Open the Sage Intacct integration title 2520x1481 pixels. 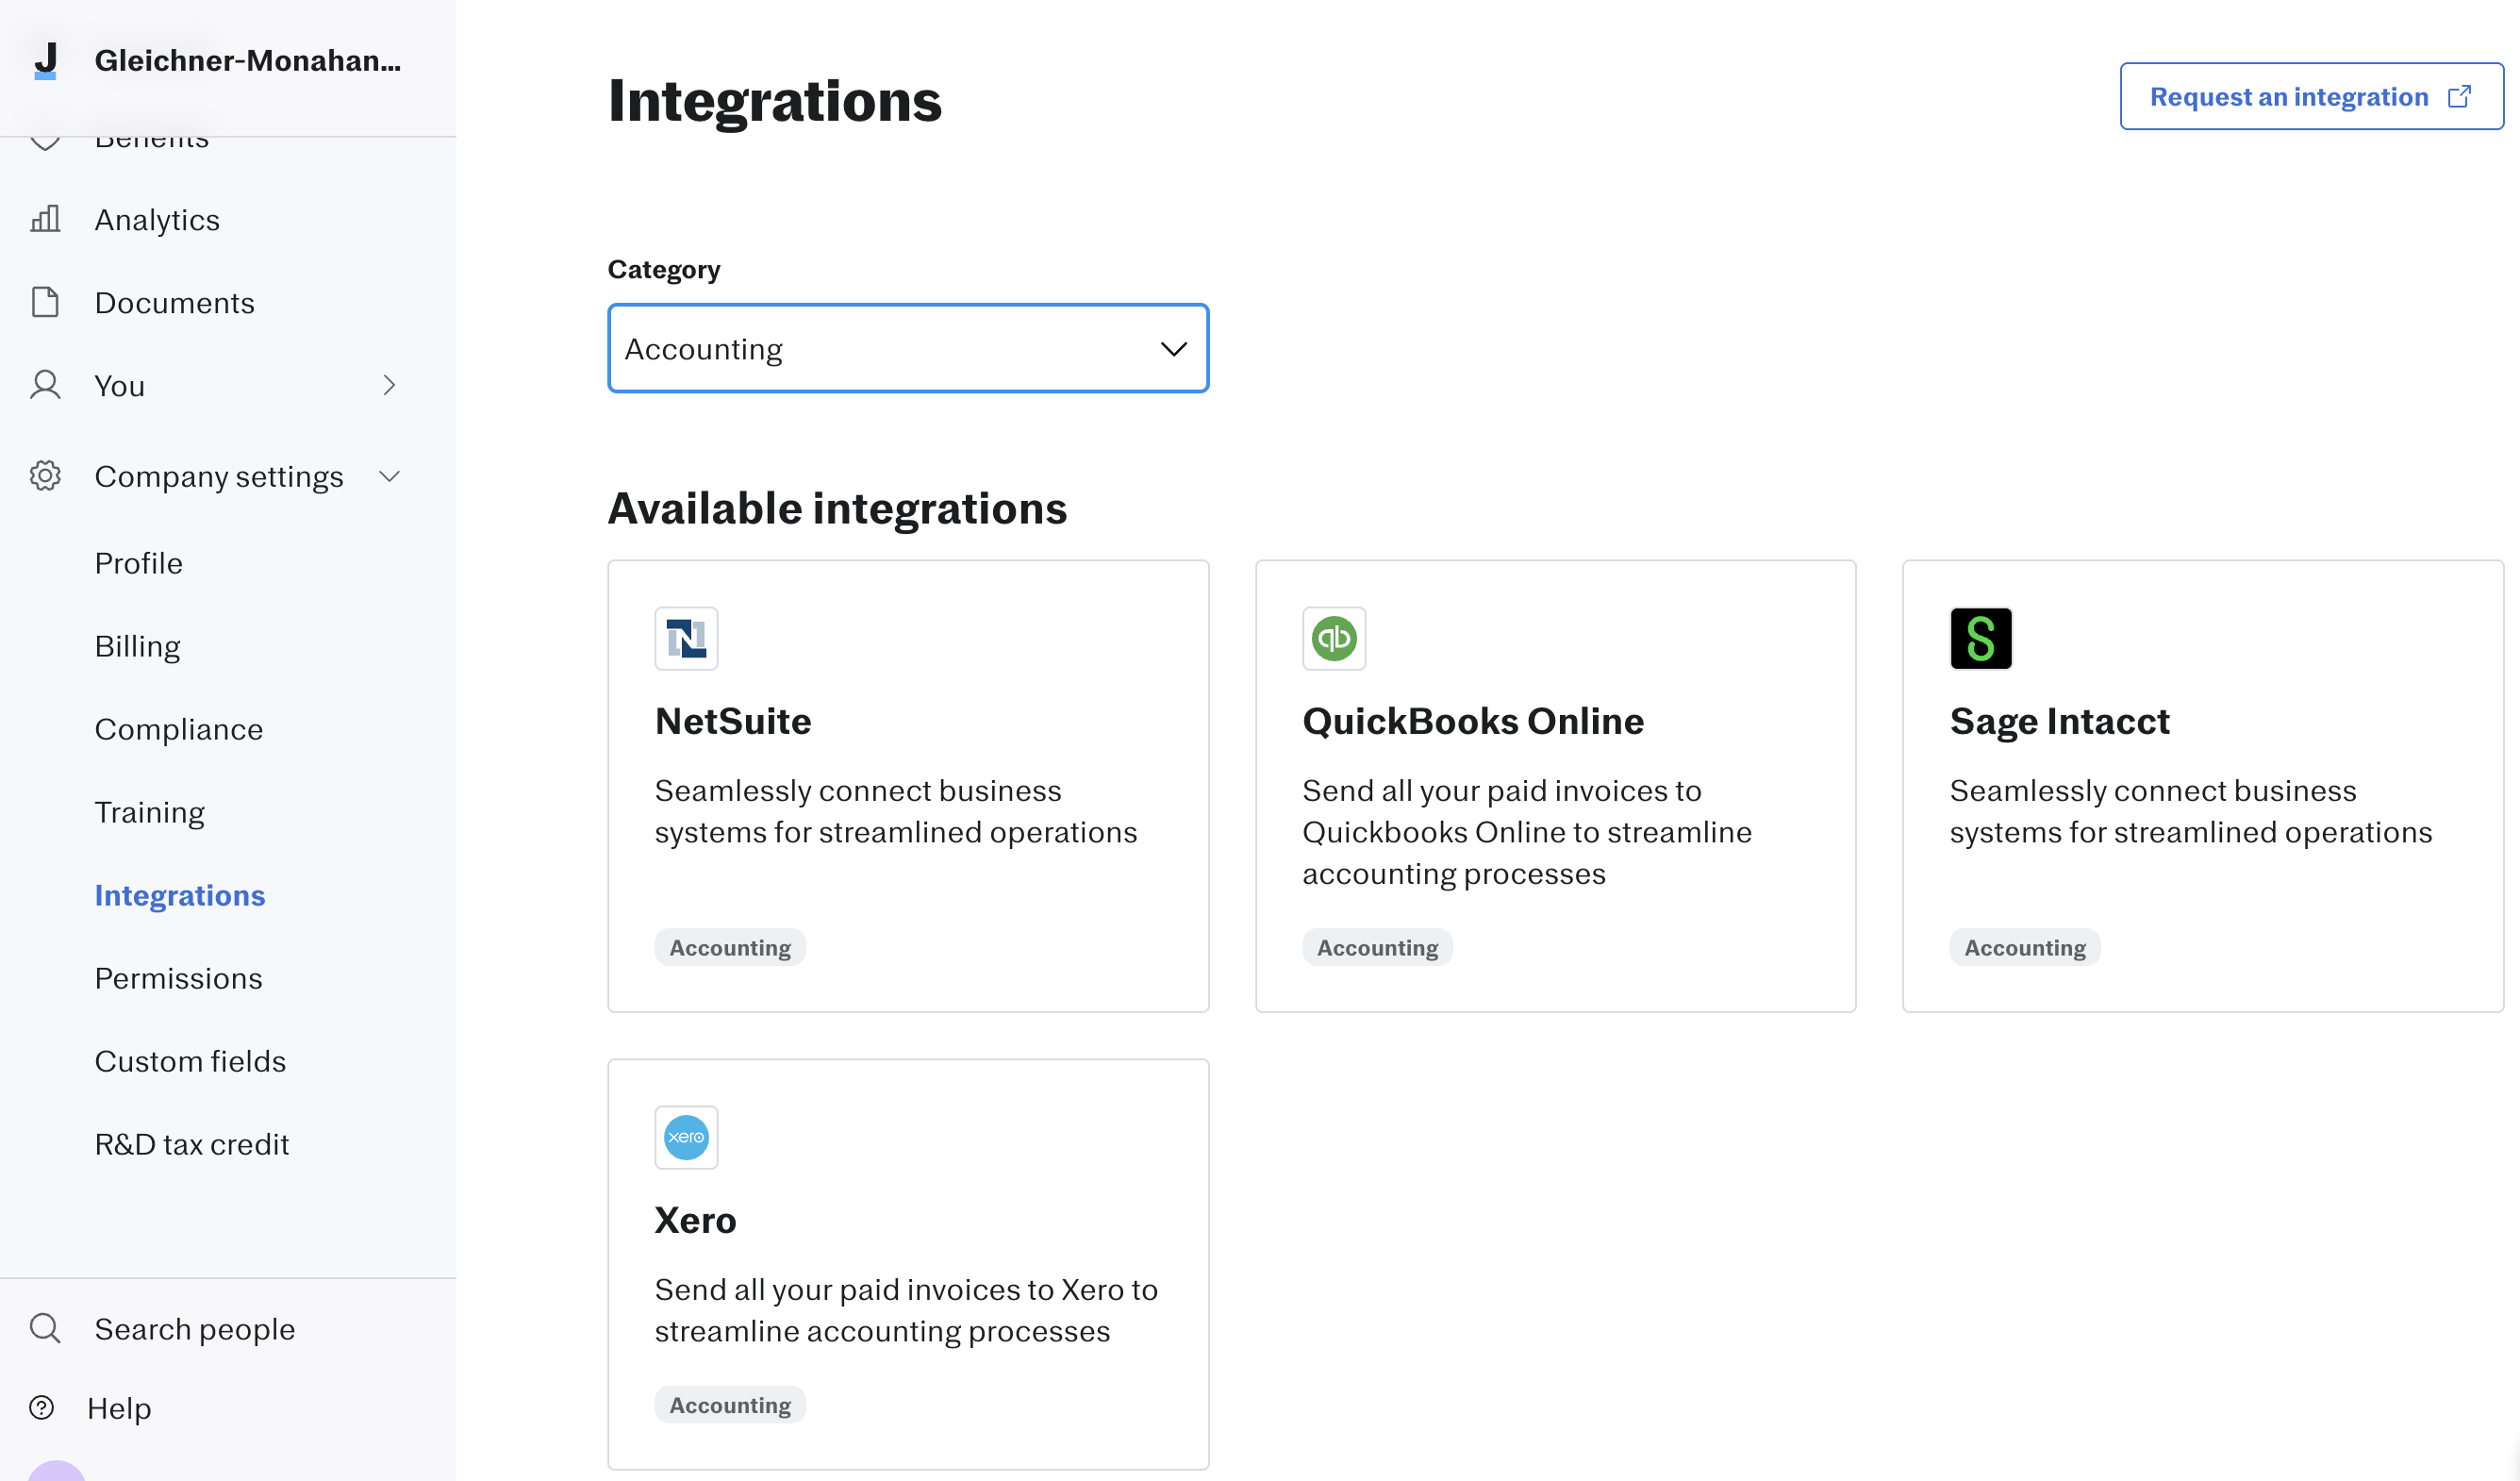(x=2060, y=721)
